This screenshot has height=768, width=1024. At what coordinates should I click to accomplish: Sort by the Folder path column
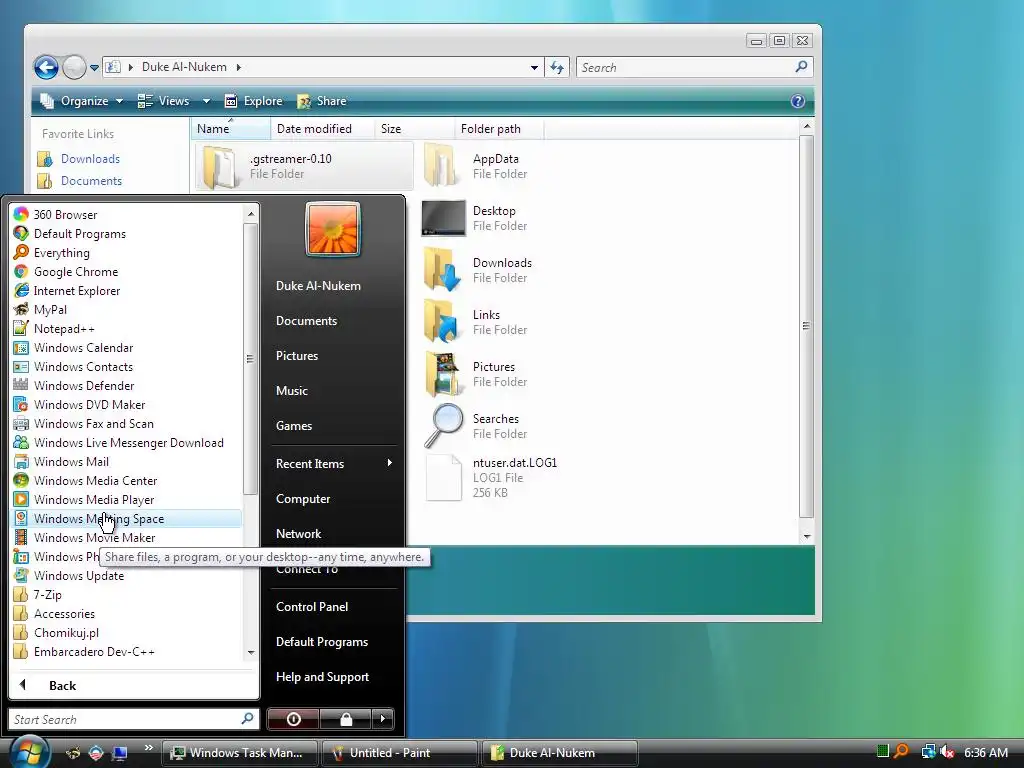coord(499,129)
